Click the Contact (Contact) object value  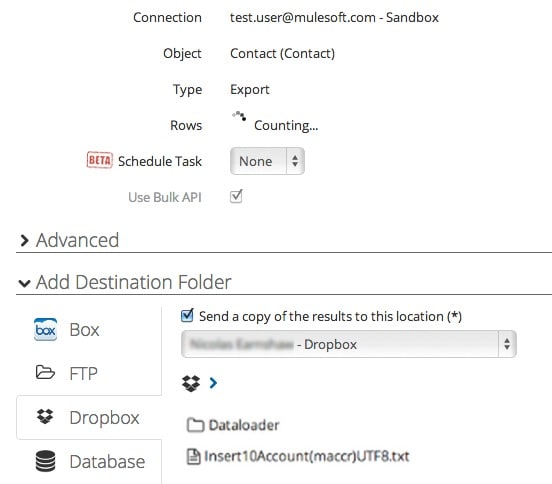(282, 54)
